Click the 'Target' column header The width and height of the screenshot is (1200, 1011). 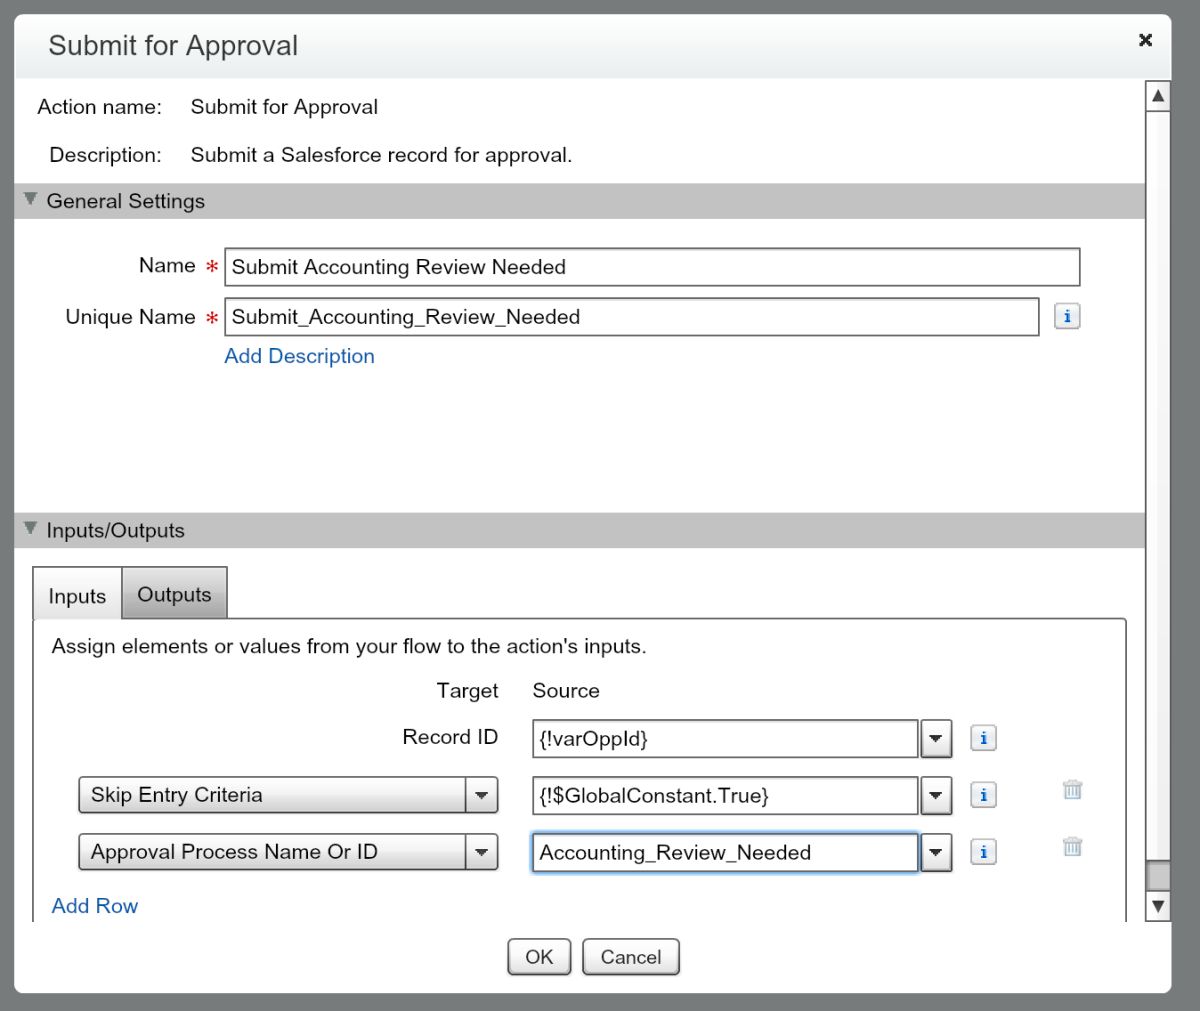pyautogui.click(x=467, y=691)
